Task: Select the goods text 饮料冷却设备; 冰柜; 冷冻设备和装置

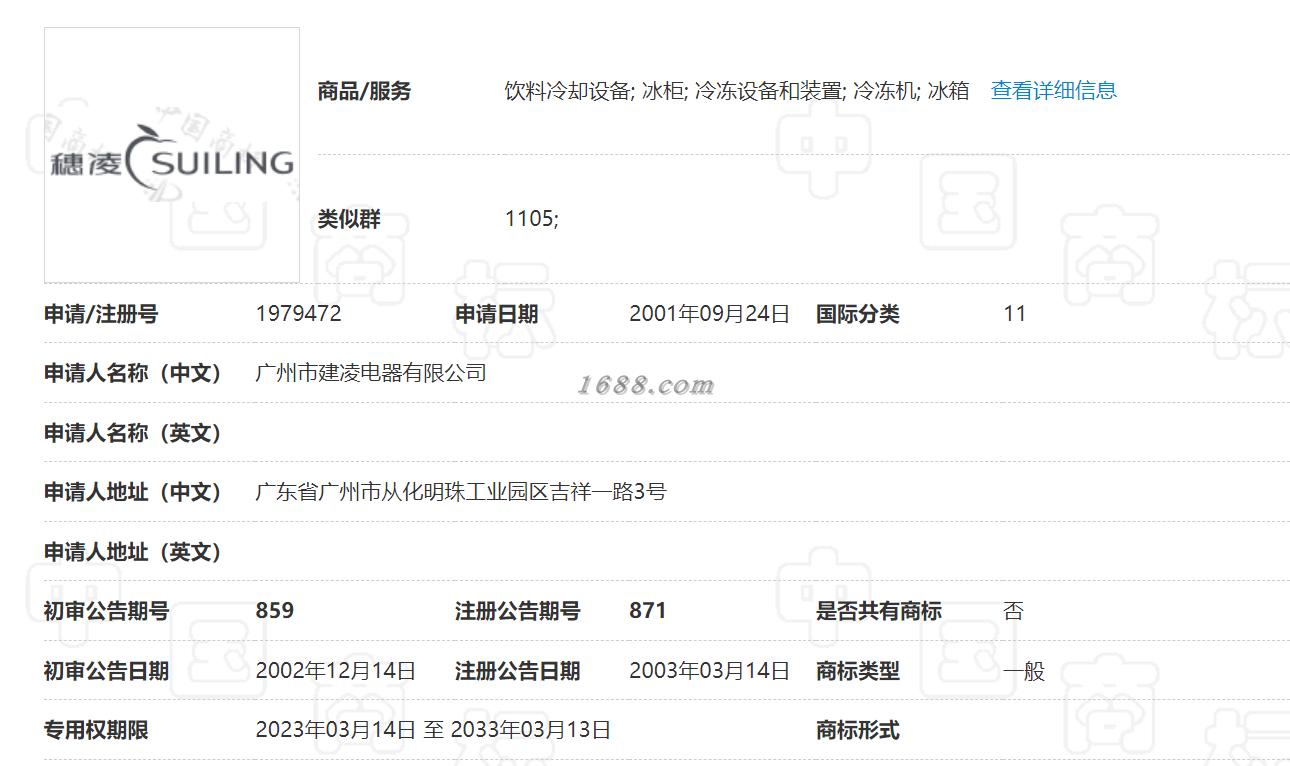Action: 674,91
